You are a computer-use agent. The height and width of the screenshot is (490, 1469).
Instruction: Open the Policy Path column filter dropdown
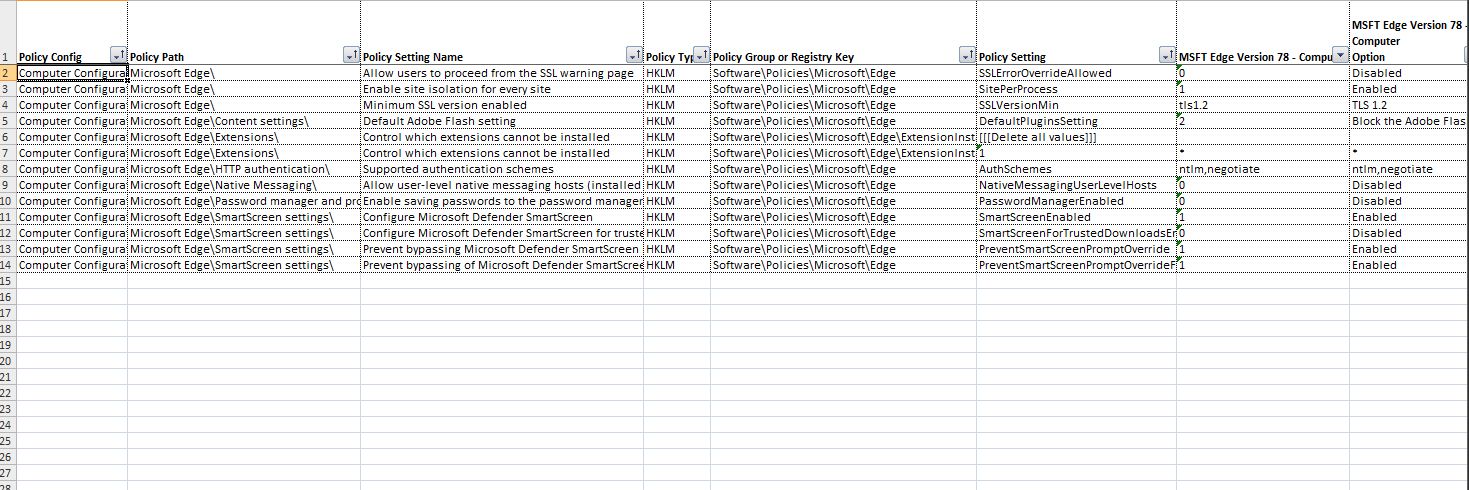tap(351, 56)
